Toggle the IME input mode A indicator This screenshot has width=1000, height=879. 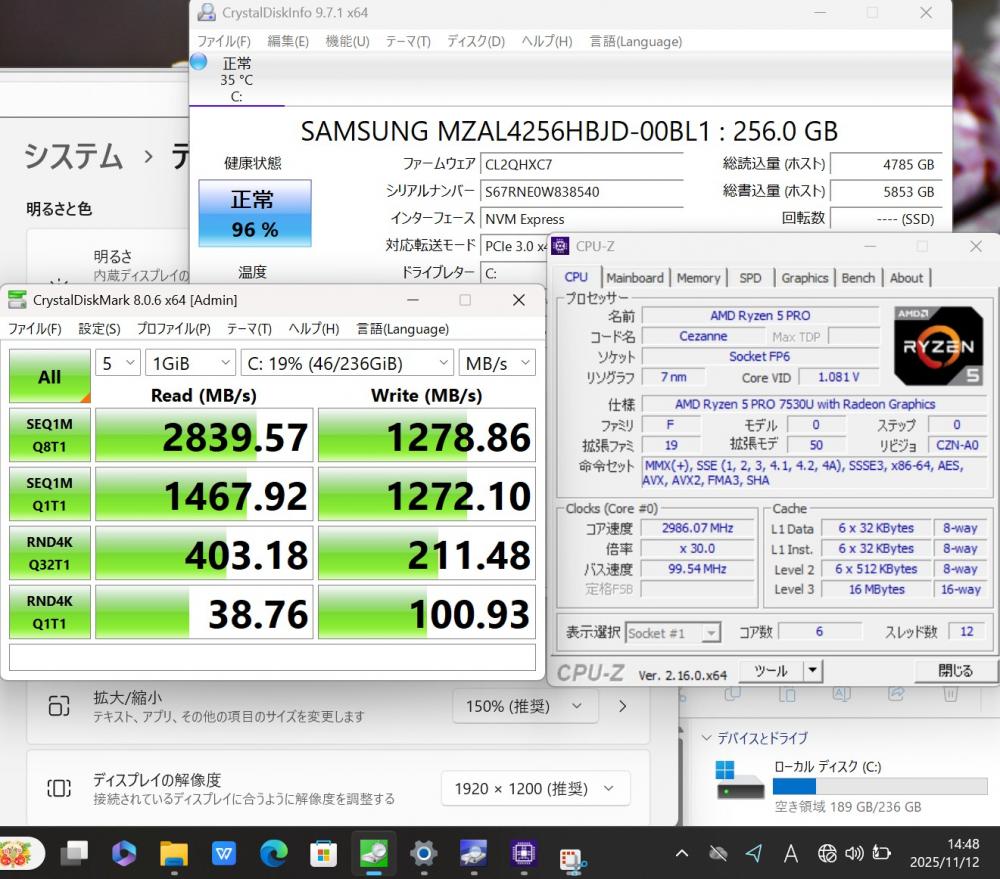tap(791, 853)
